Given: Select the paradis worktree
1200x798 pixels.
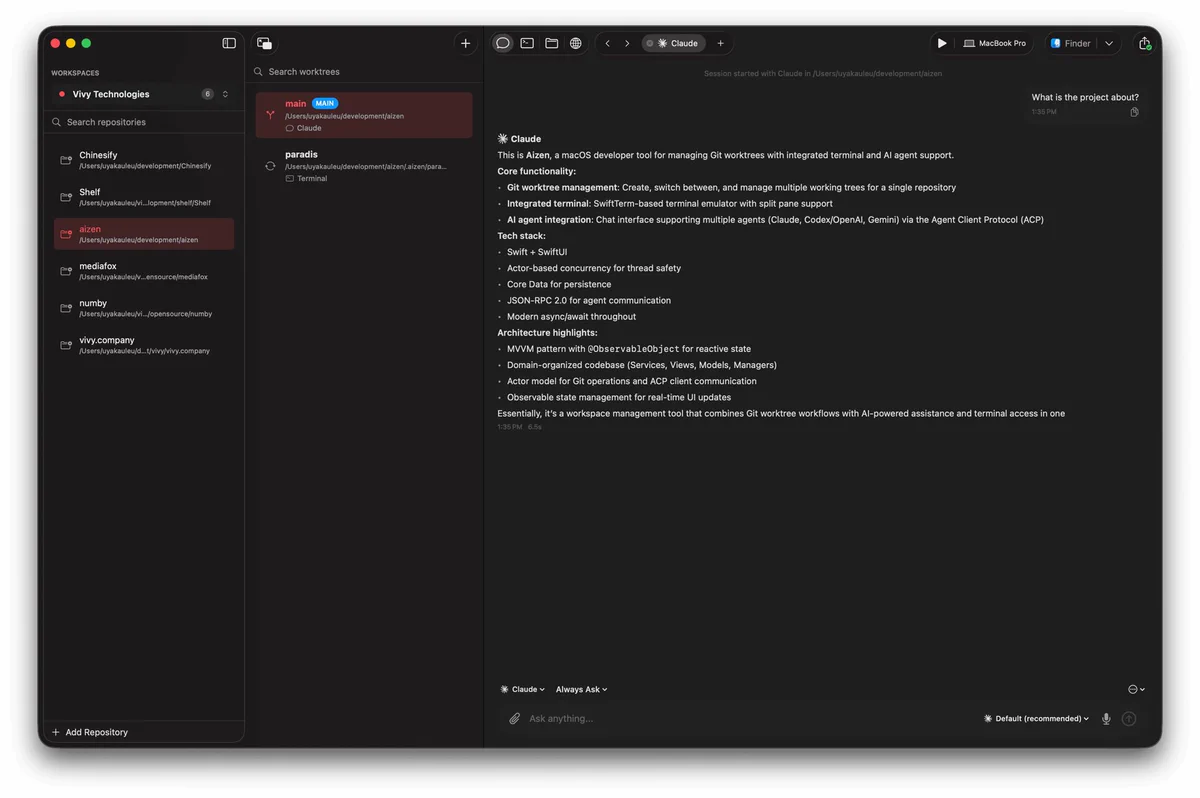Looking at the screenshot, I should [364, 166].
